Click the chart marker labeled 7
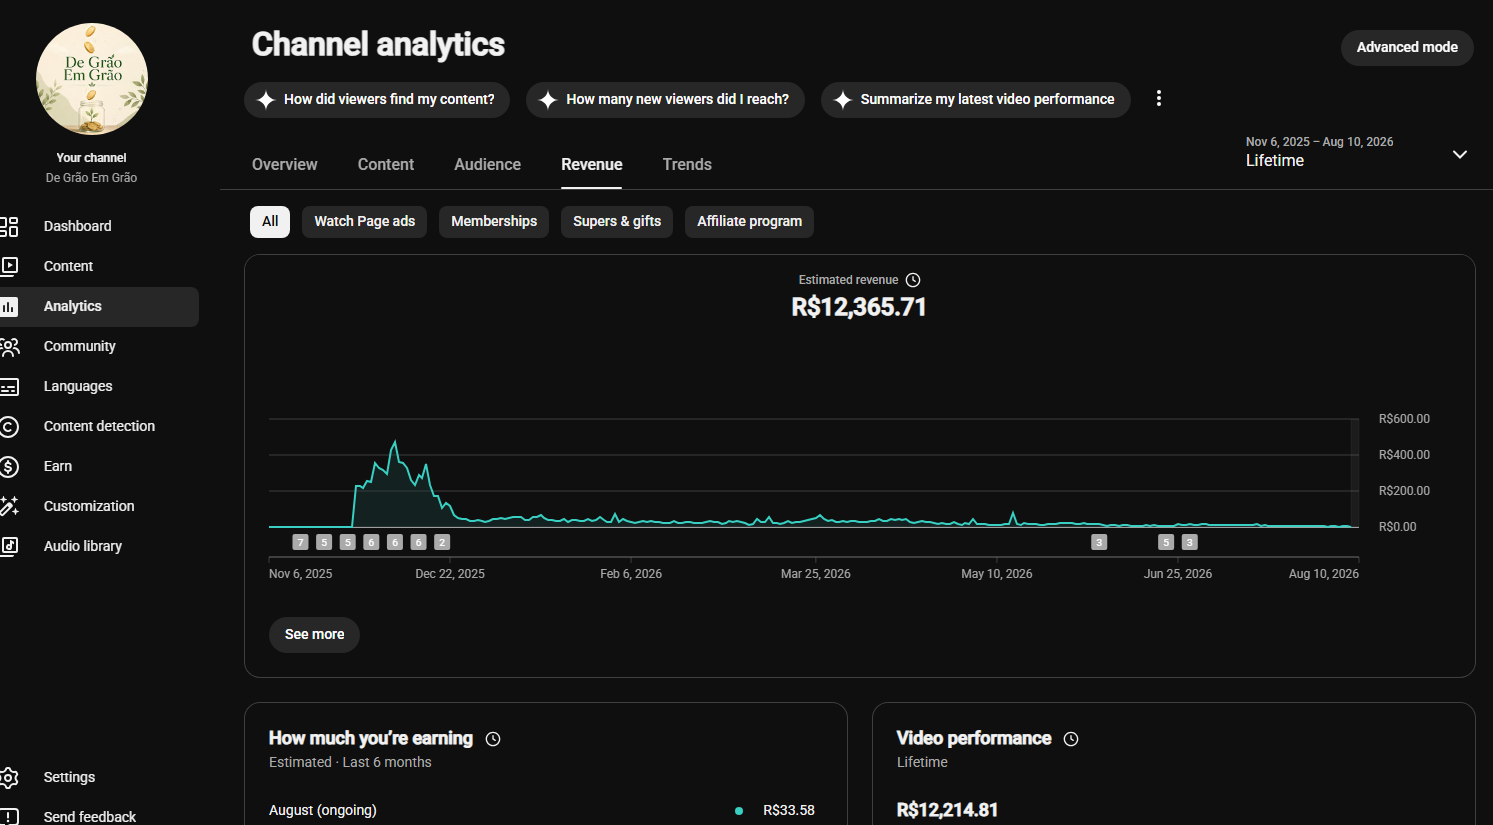This screenshot has width=1493, height=825. 300,542
